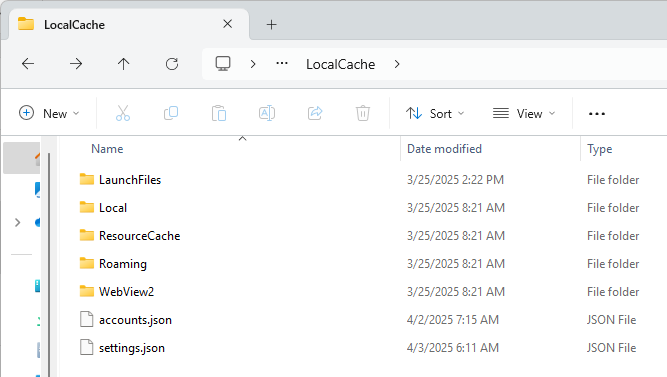Close the LocalCache tab

click(x=228, y=24)
